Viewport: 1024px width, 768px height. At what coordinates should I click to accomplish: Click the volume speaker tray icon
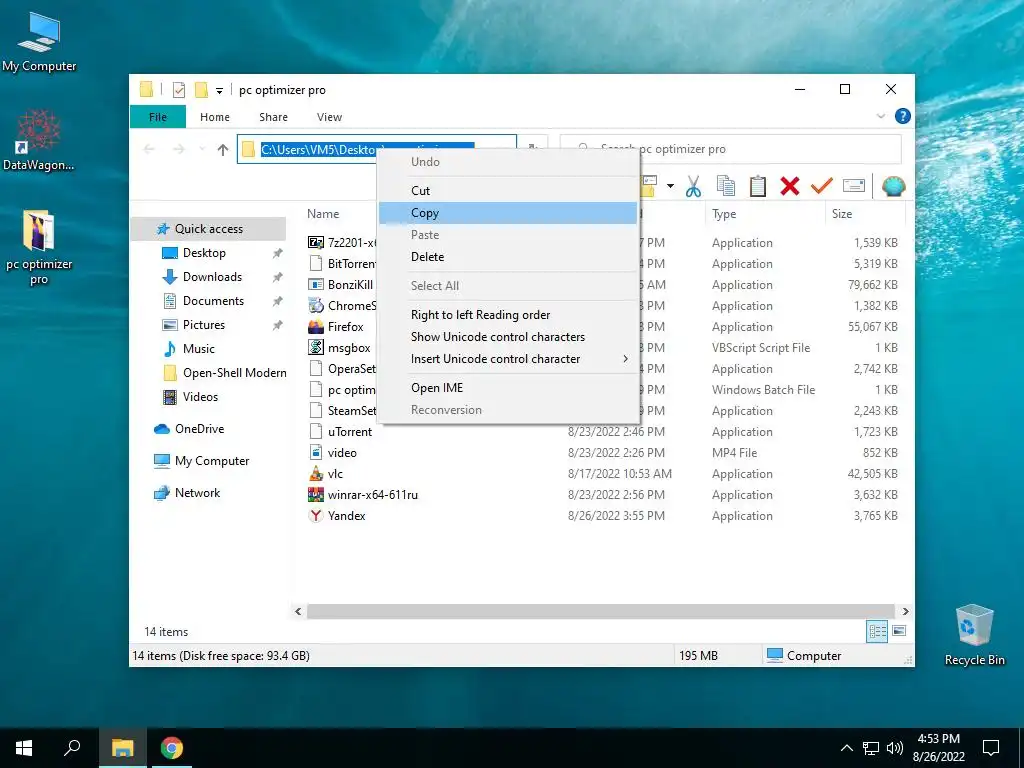coord(894,748)
